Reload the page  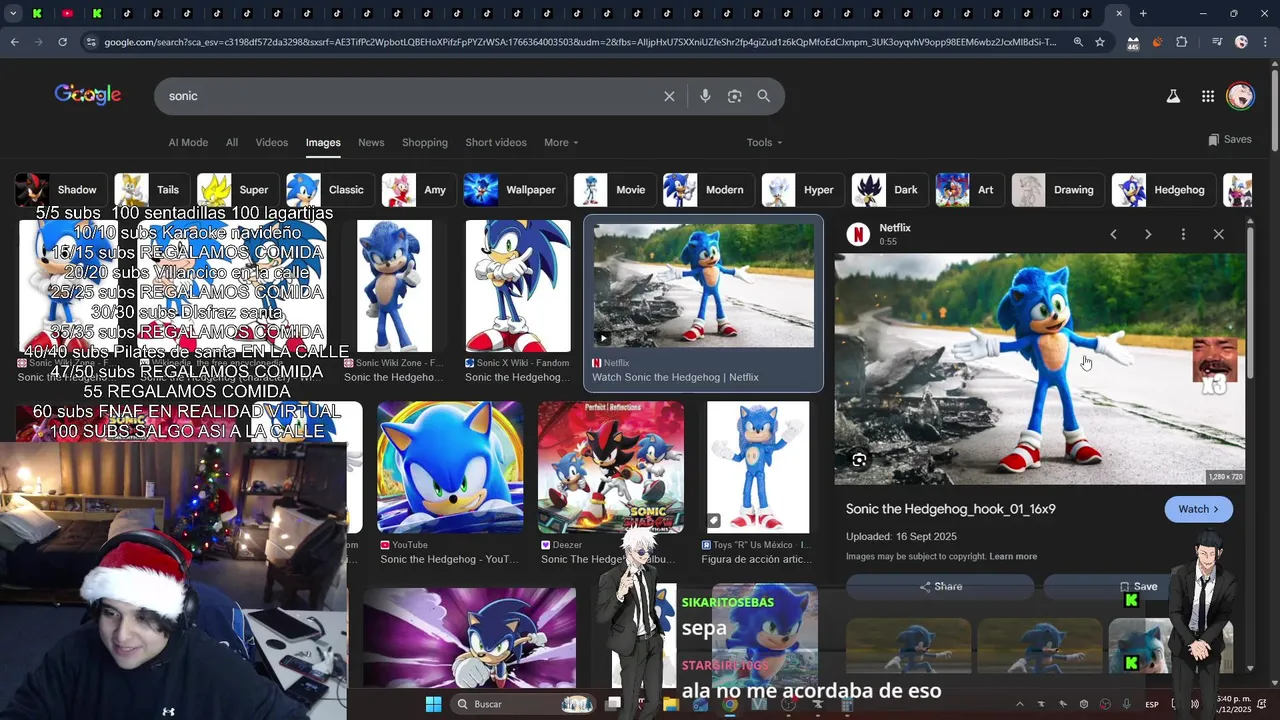tap(62, 42)
